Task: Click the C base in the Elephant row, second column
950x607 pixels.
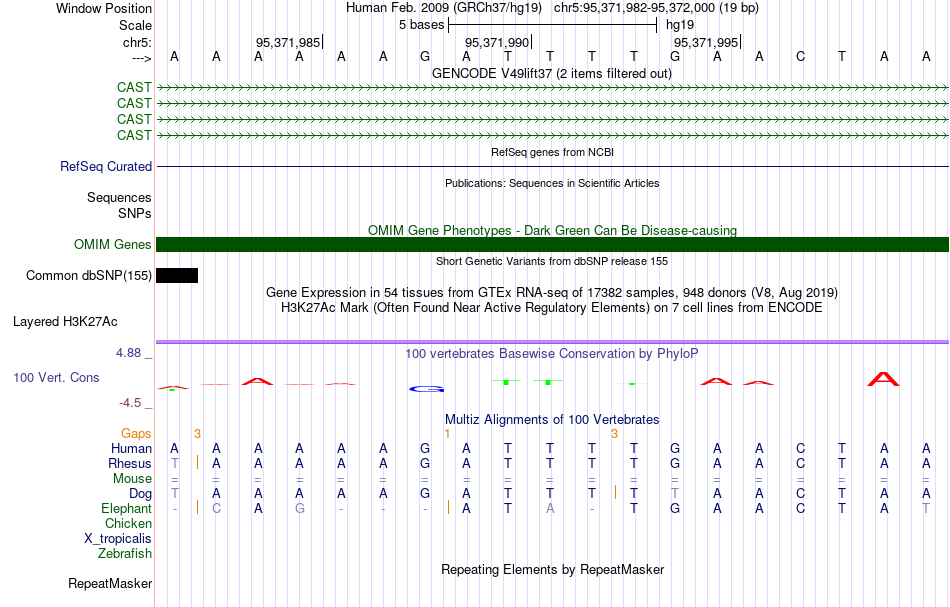Action: click(x=216, y=508)
